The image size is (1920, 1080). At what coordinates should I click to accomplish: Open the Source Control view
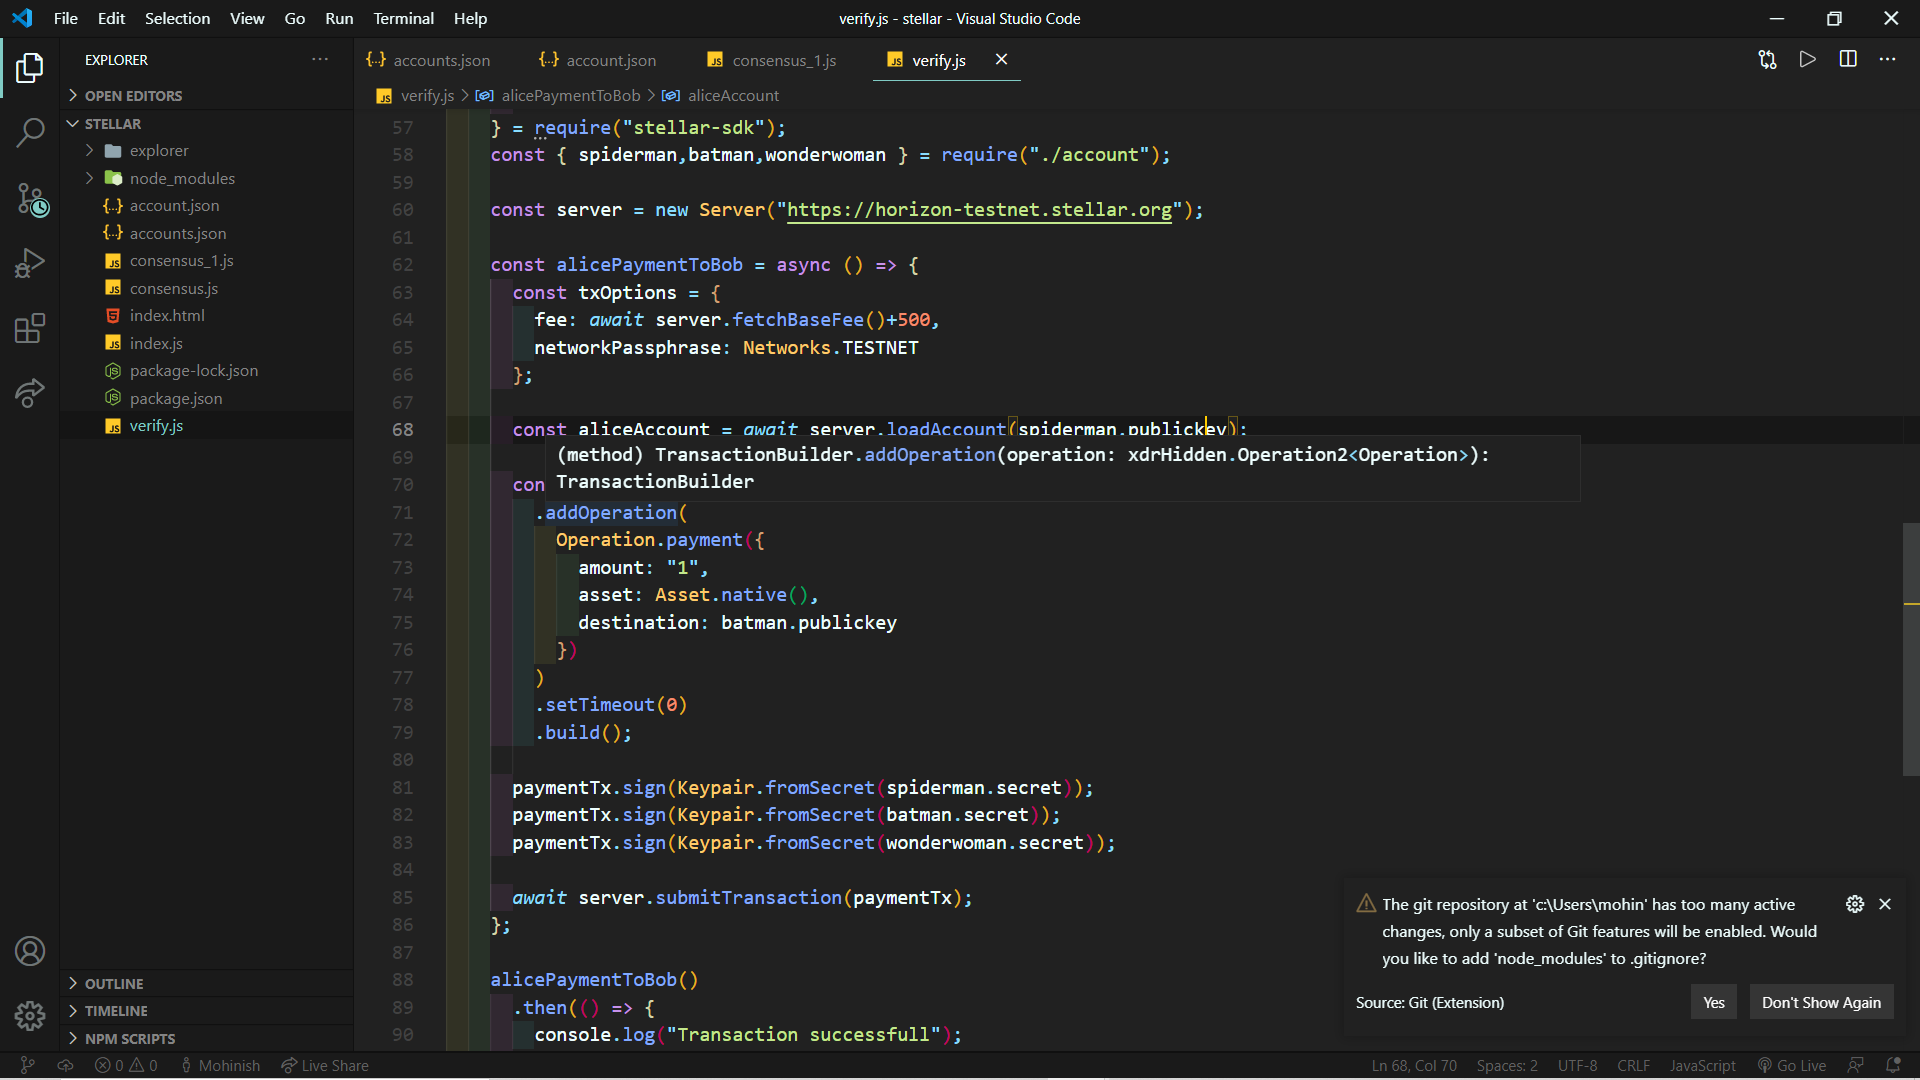[x=30, y=198]
